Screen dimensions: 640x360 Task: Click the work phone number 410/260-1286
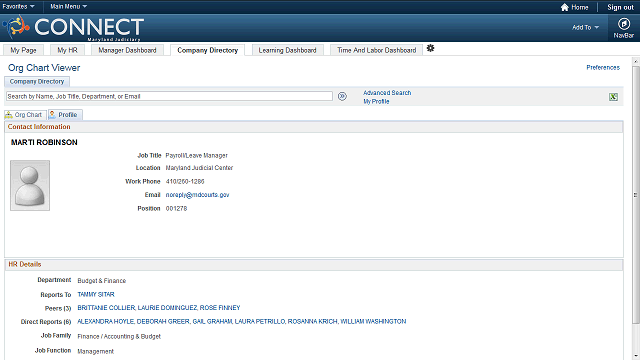pyautogui.click(x=185, y=181)
